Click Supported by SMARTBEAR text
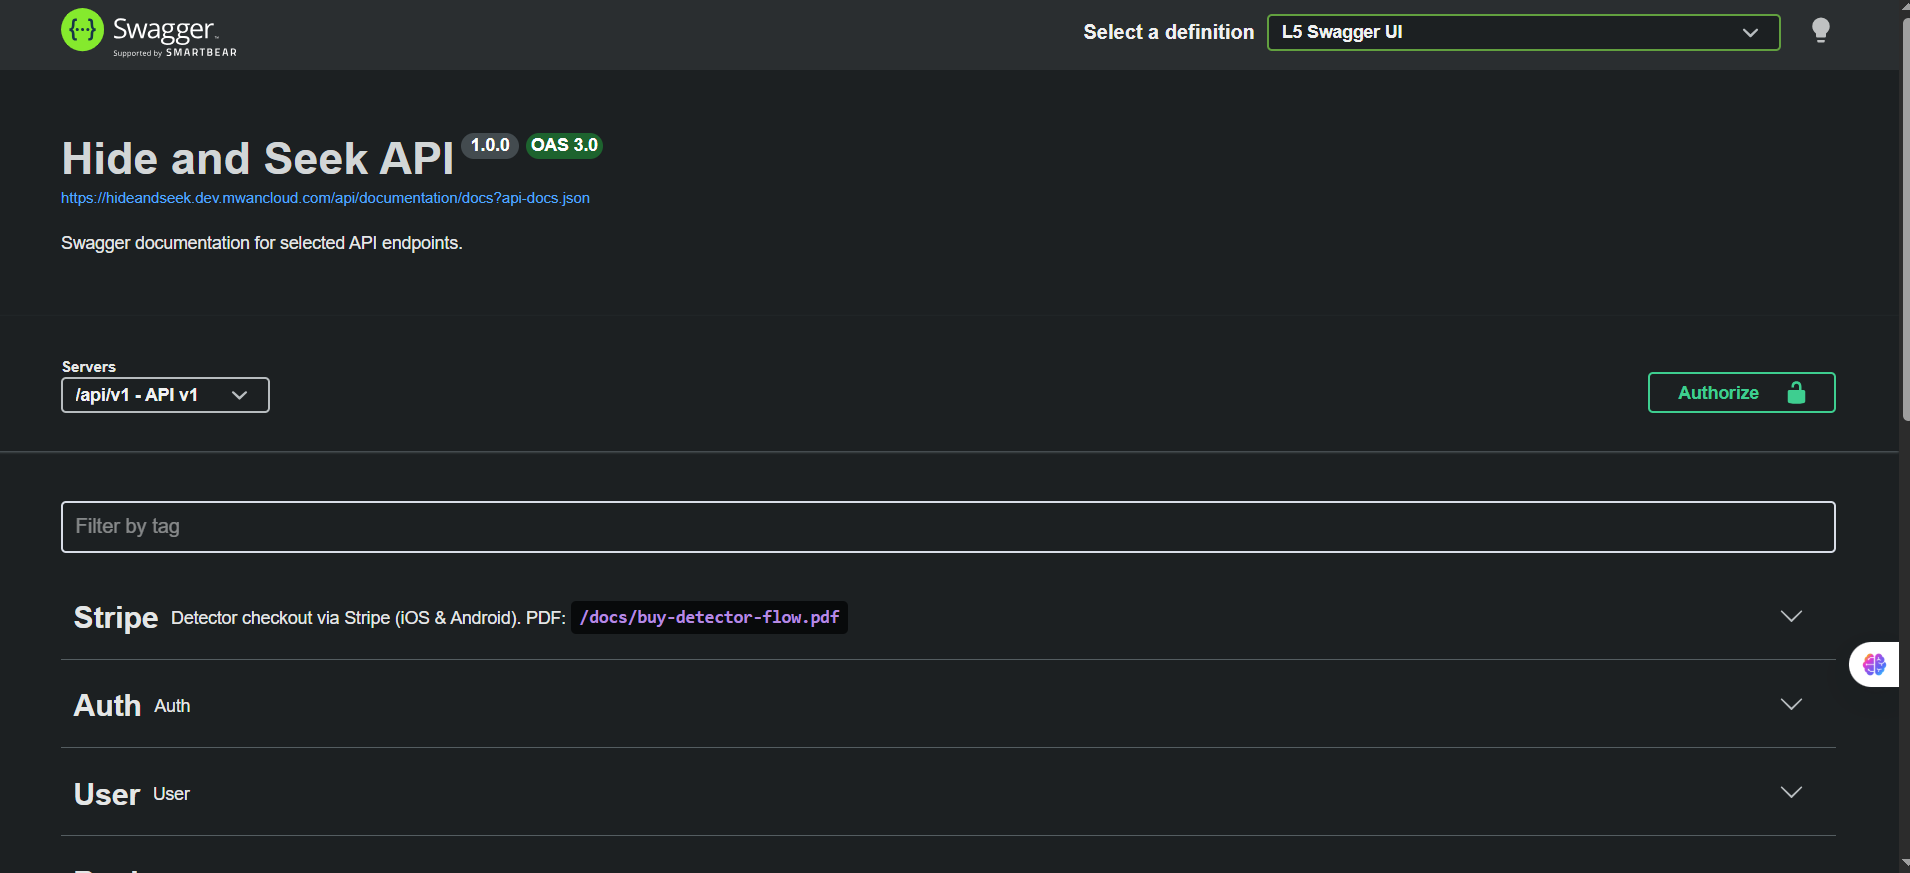This screenshot has width=1910, height=873. [175, 53]
